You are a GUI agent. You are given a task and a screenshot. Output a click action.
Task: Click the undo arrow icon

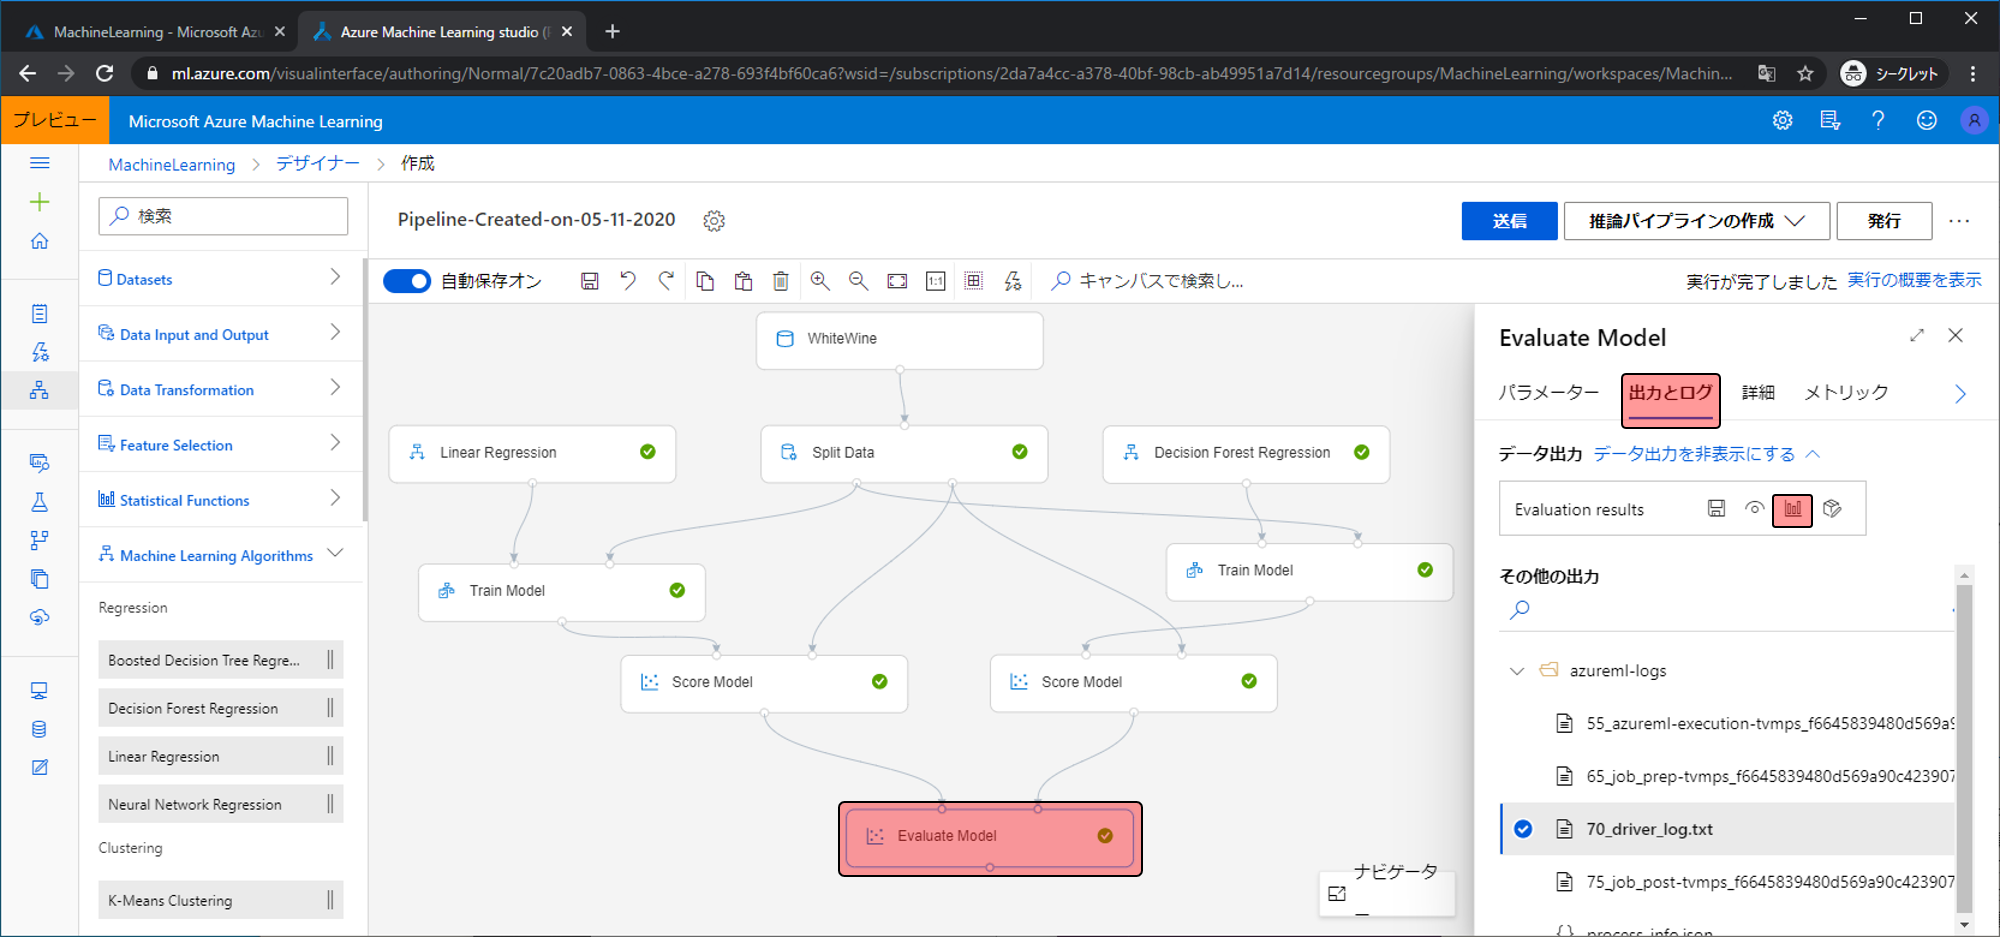tap(627, 281)
